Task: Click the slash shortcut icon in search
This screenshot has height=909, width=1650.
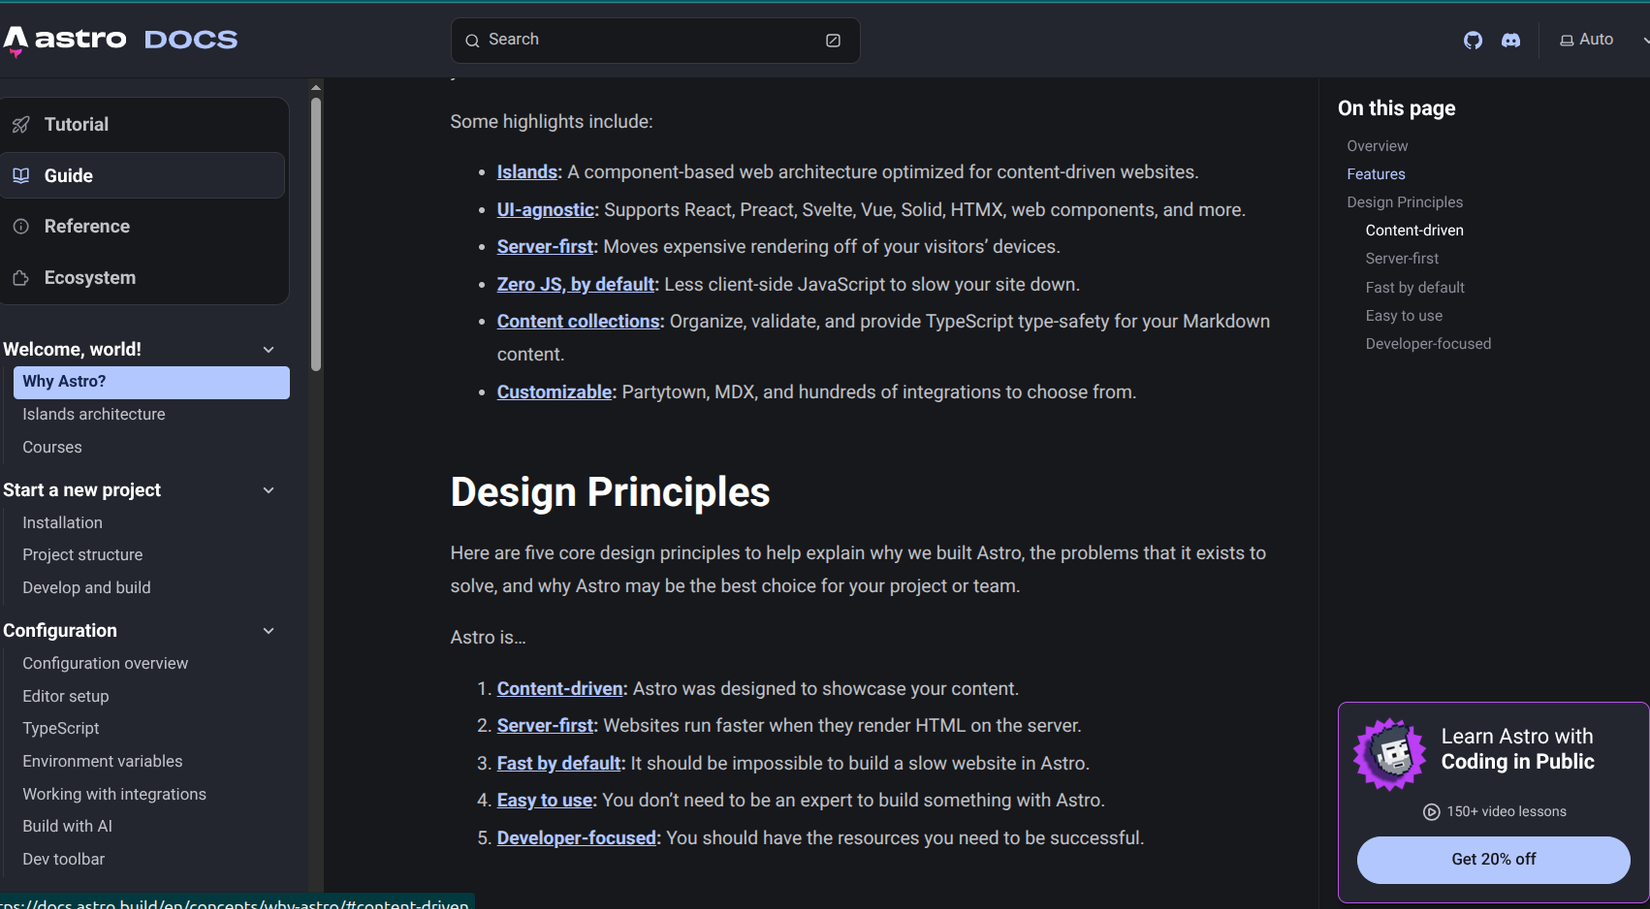Action: (833, 40)
